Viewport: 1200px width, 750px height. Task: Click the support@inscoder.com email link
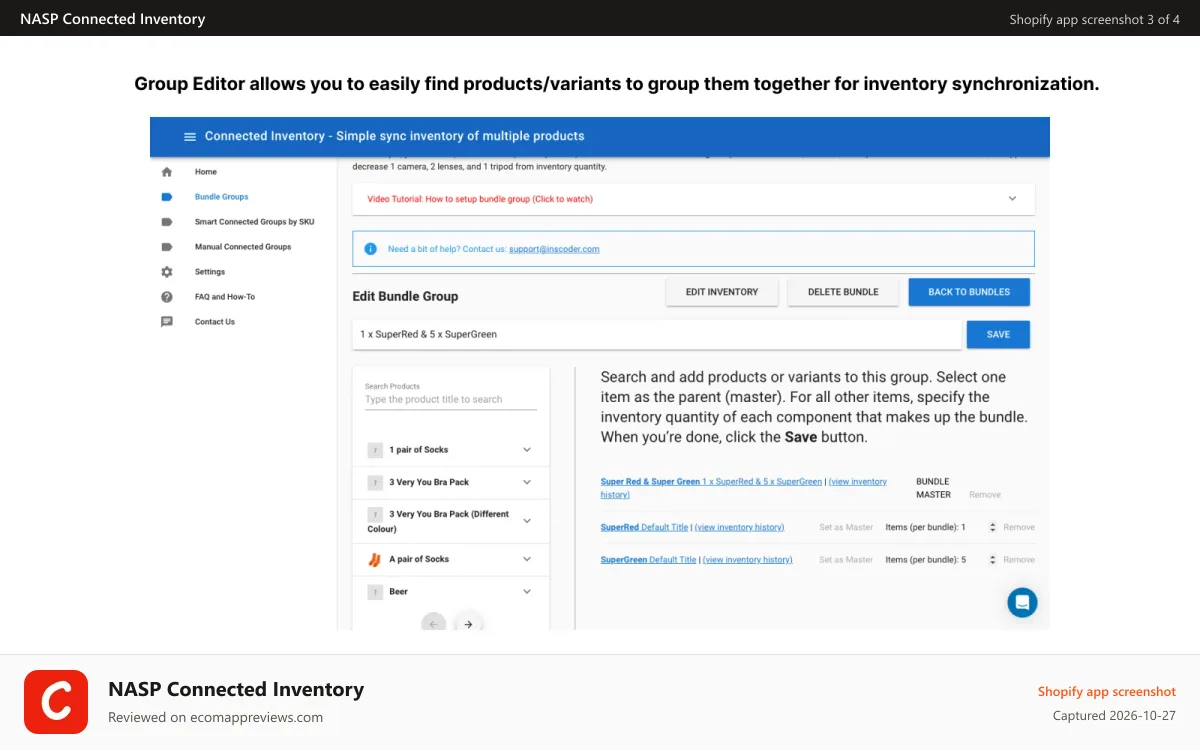[x=554, y=249]
